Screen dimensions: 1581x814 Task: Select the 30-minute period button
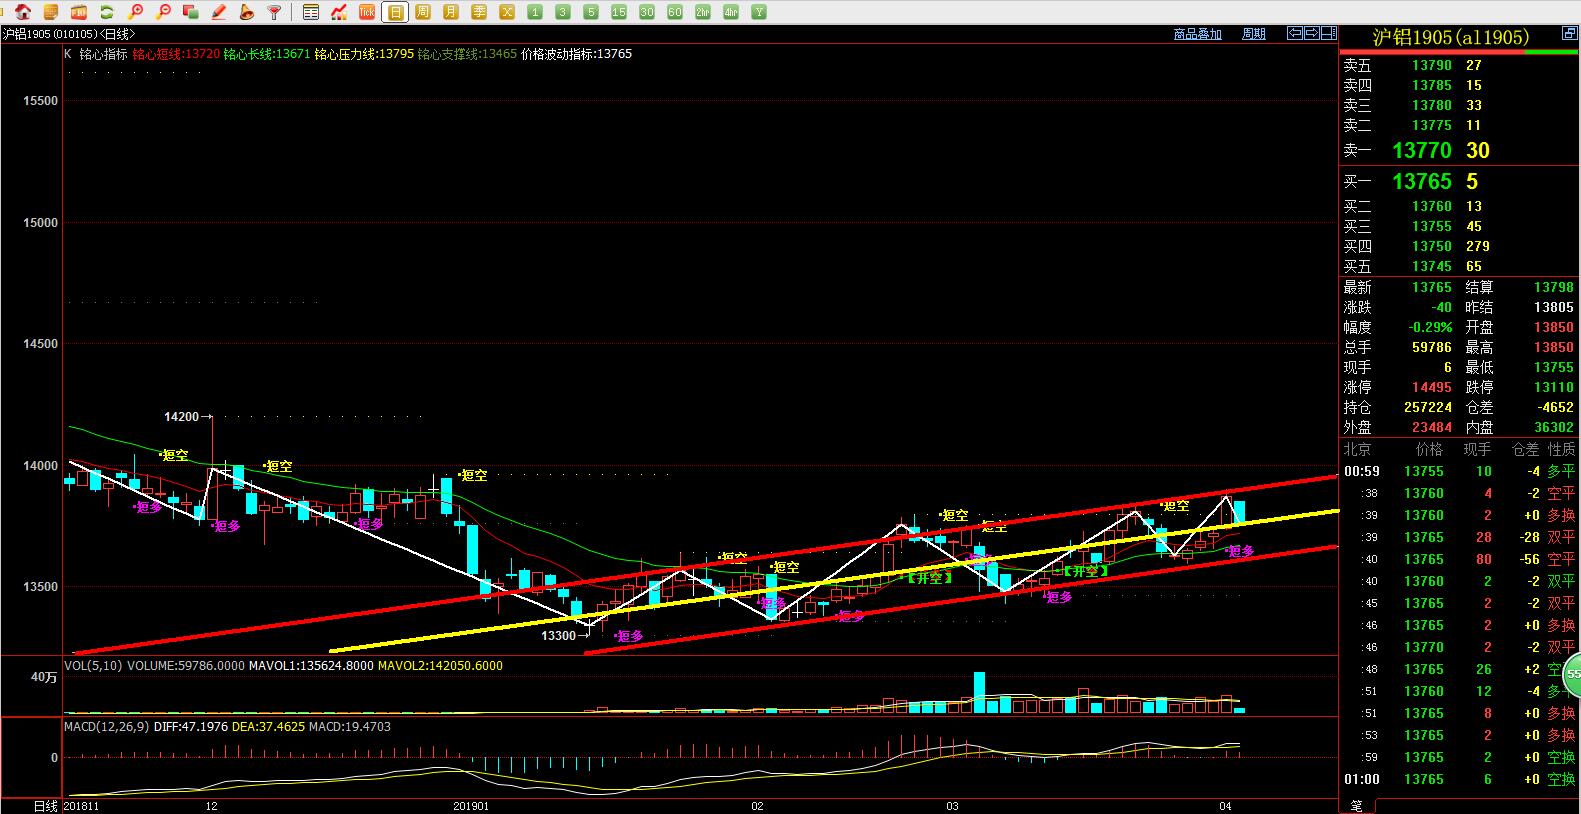647,12
